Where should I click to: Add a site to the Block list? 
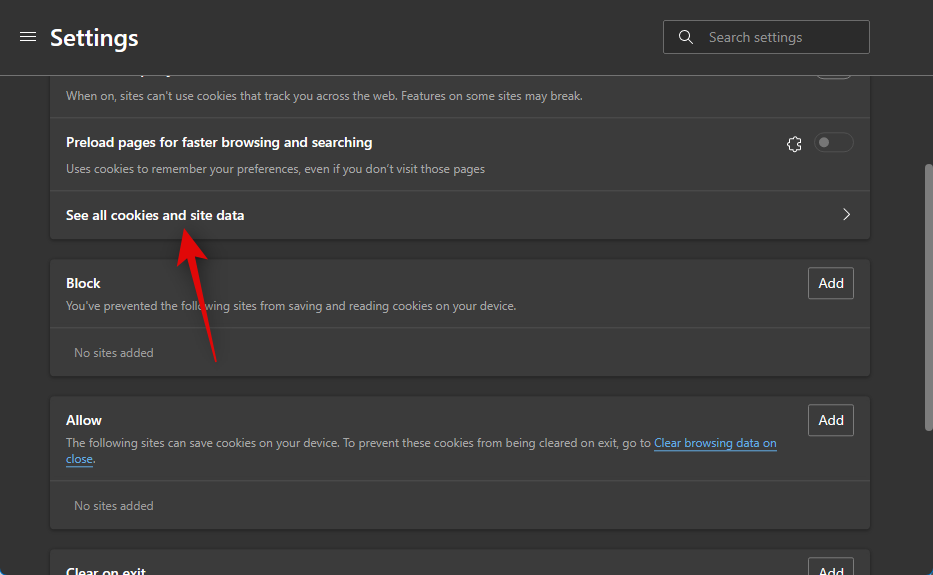[x=830, y=283]
